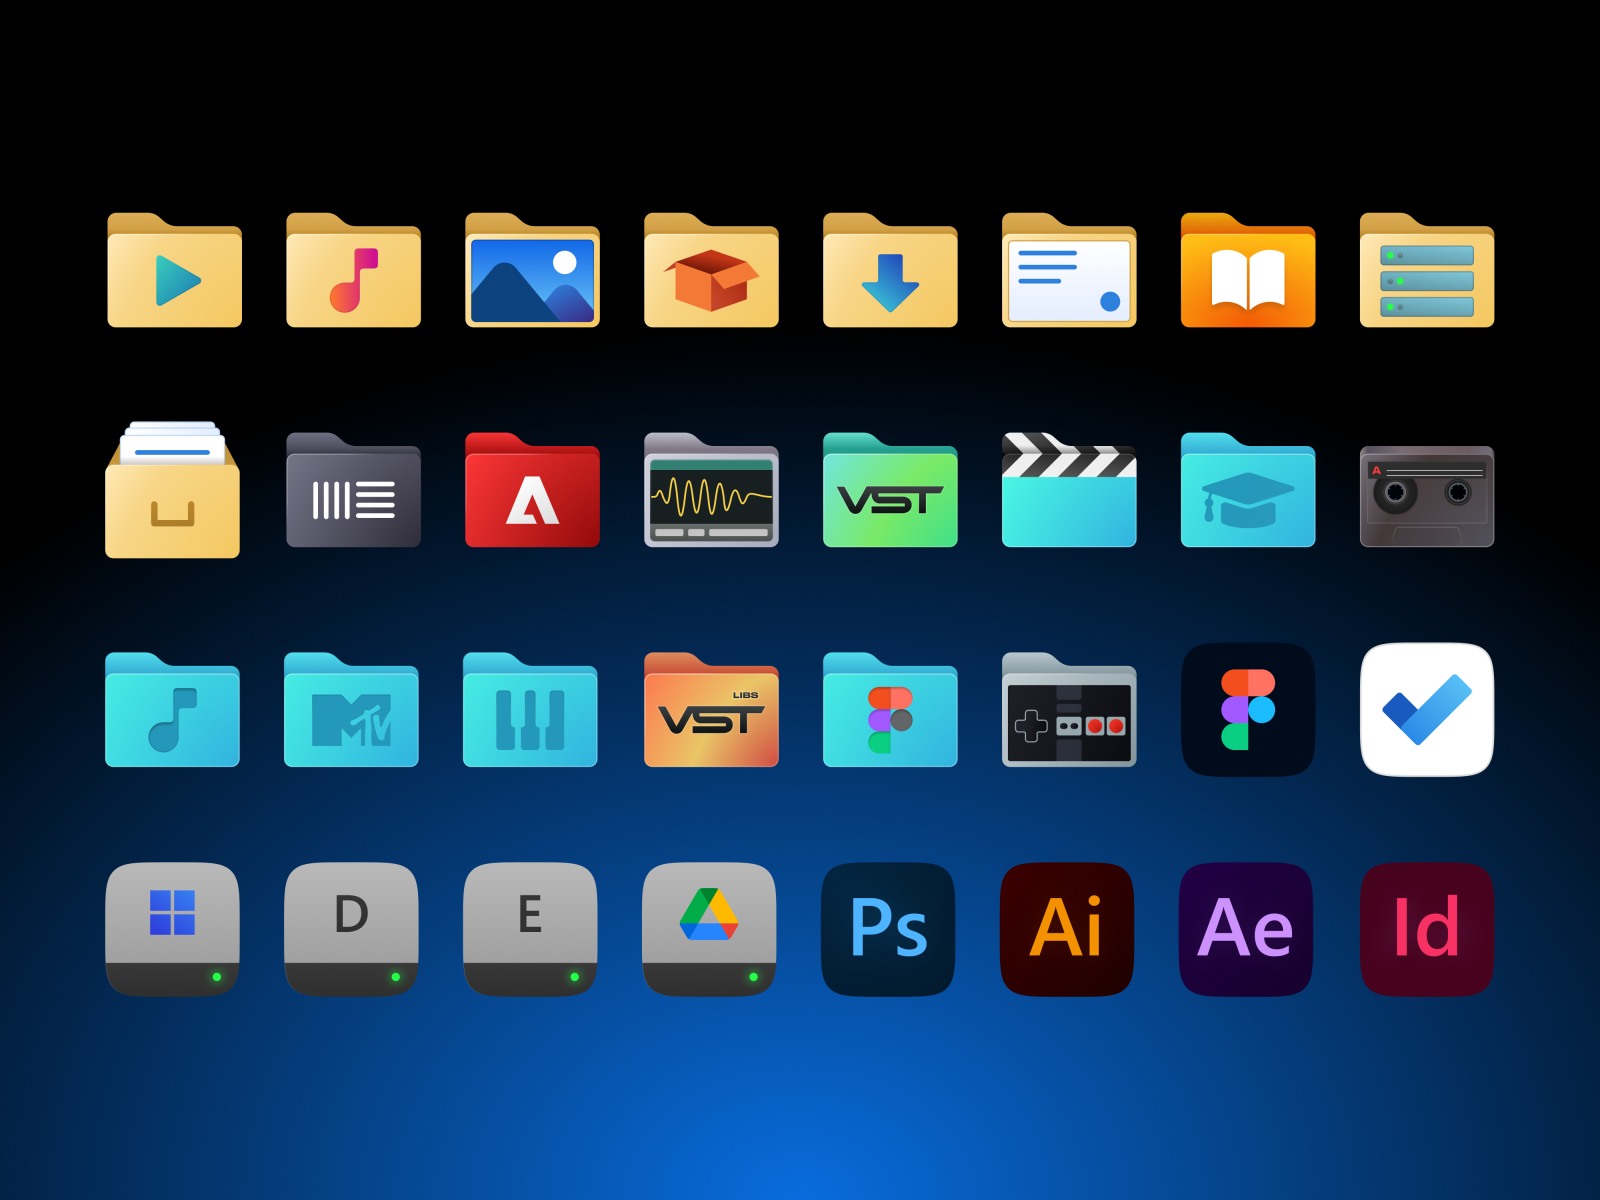Open the Pictures folder with mountain image
Screen dimensions: 1600x1200
click(533, 270)
